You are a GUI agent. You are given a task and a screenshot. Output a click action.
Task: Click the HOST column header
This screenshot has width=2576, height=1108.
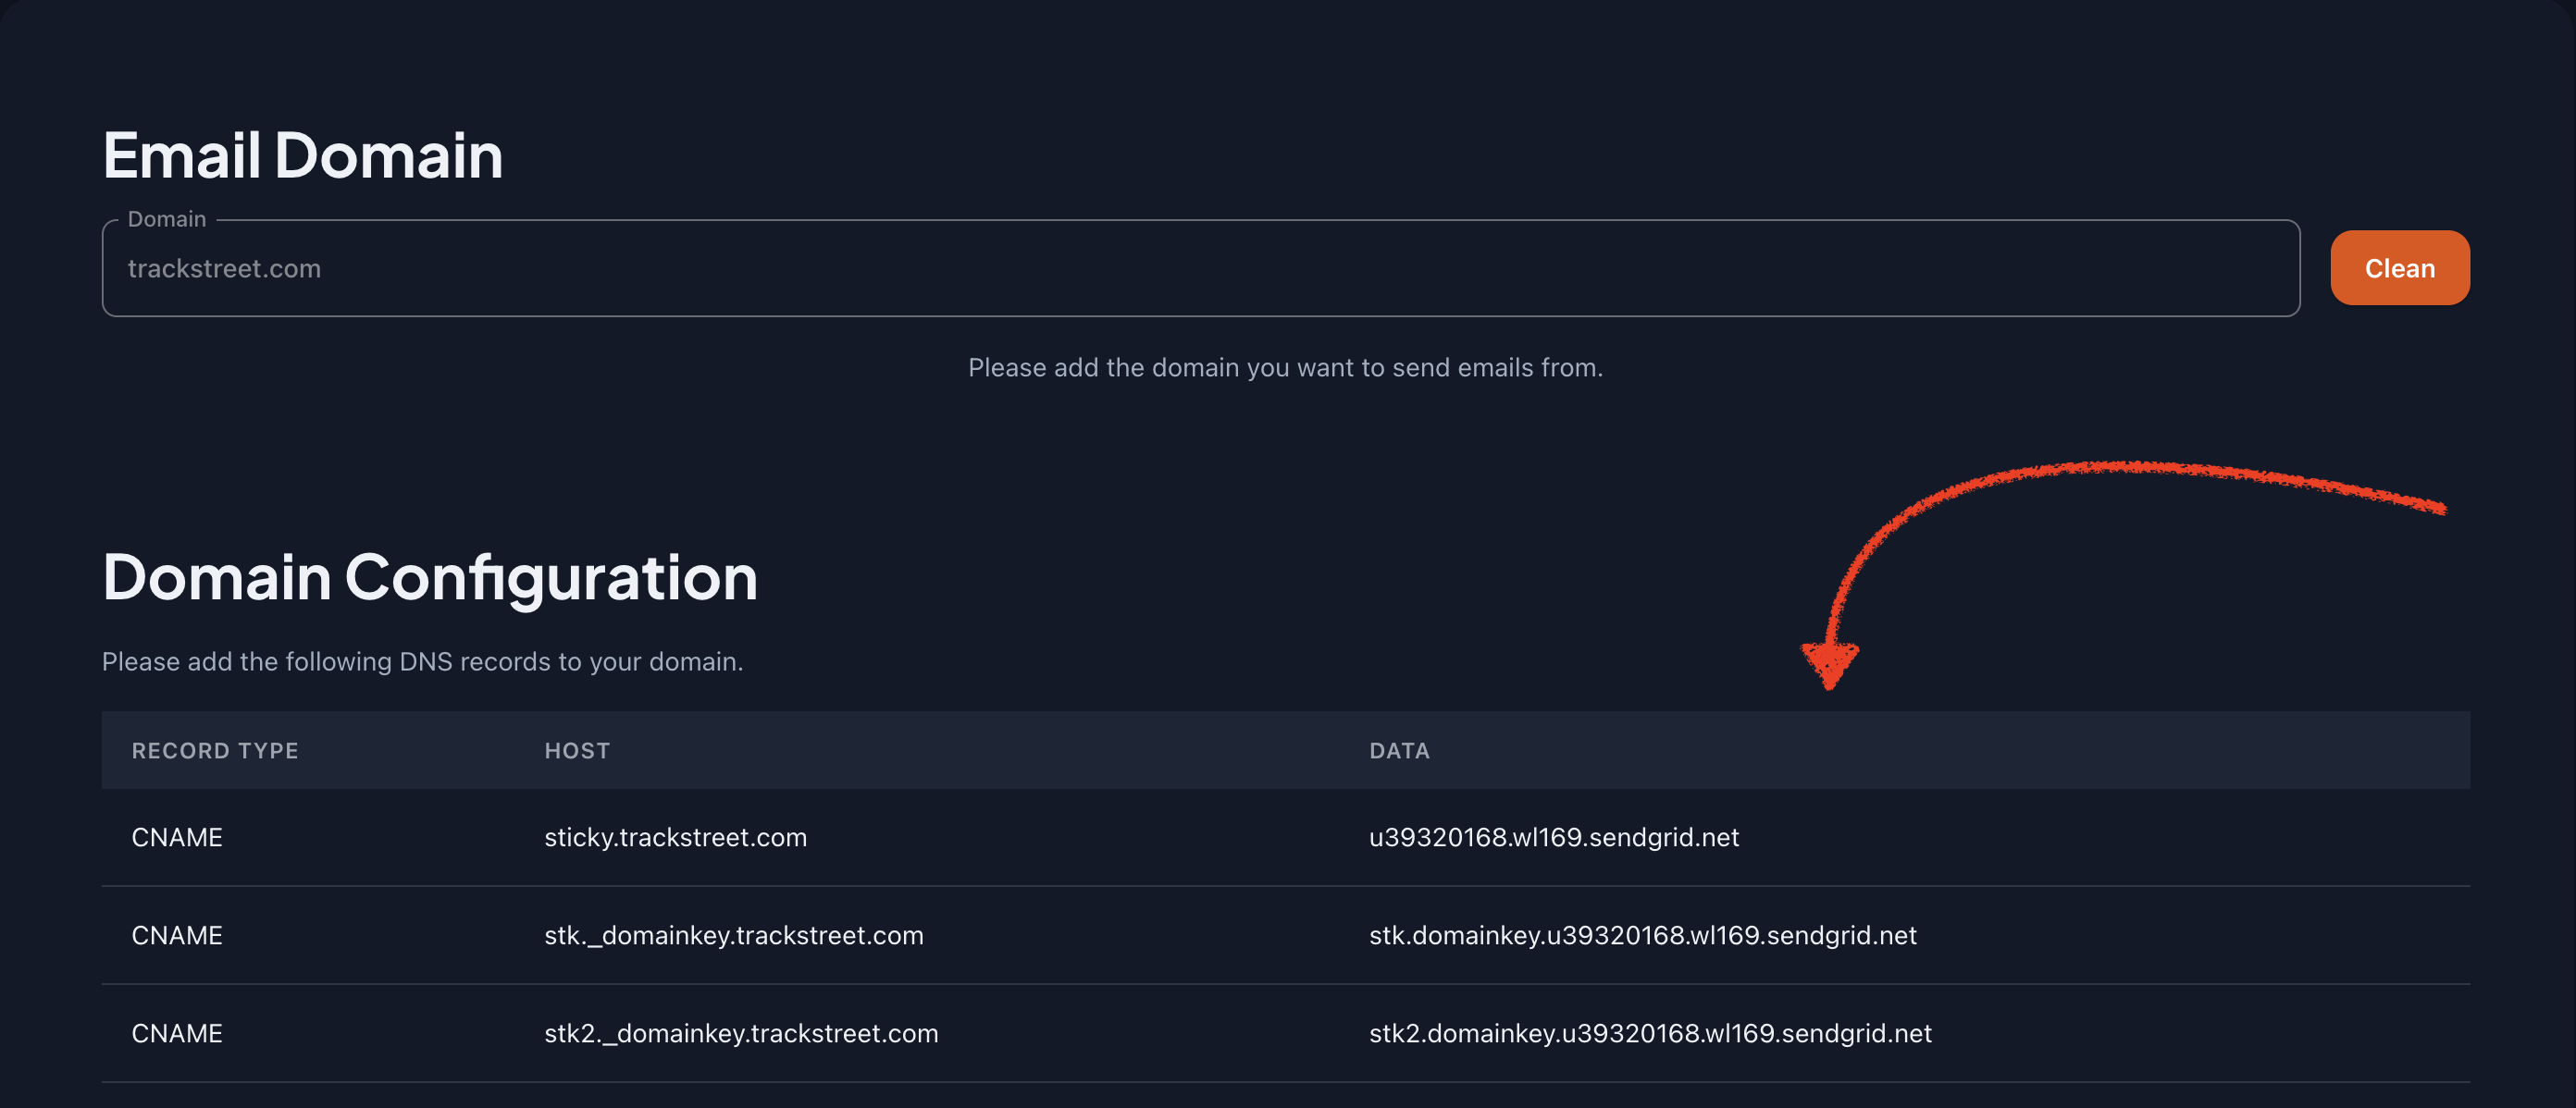tap(577, 750)
